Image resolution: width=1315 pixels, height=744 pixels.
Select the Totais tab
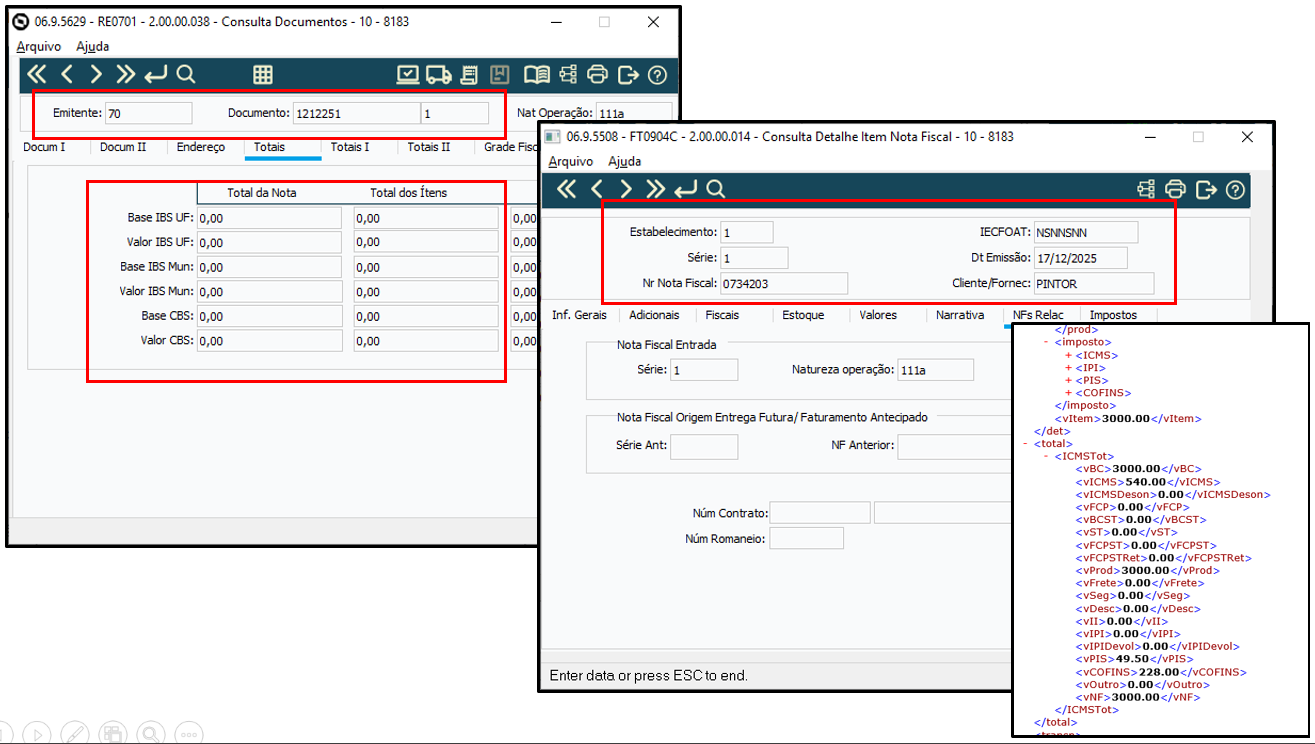[x=269, y=147]
